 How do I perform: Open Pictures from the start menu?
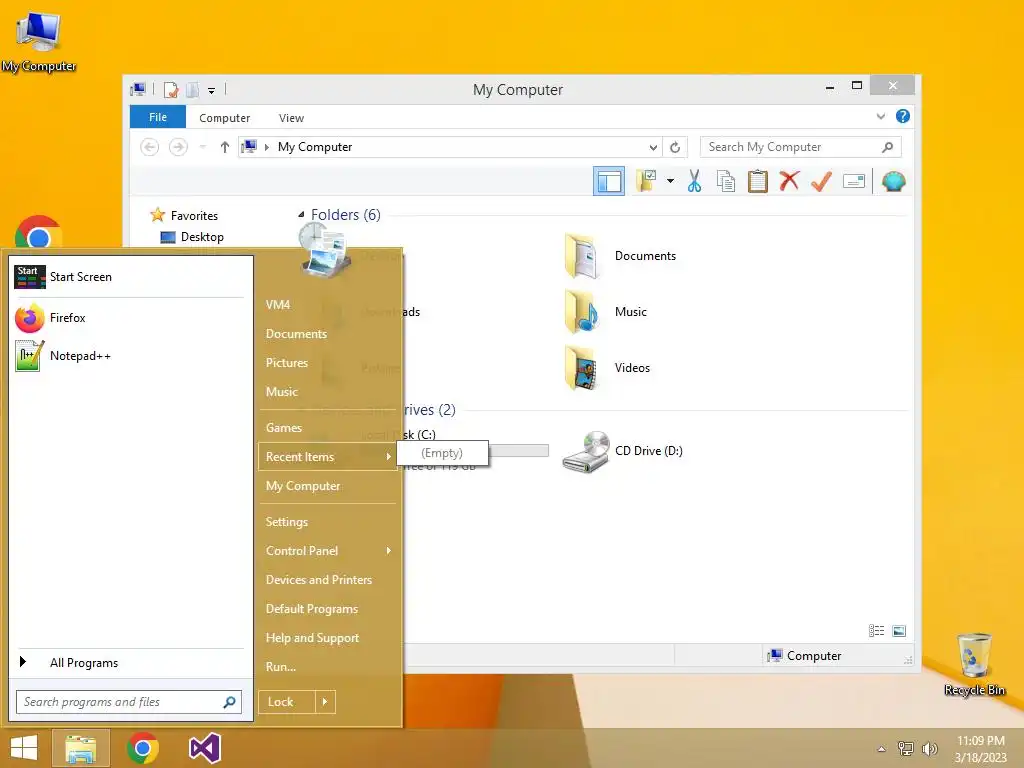coord(287,363)
